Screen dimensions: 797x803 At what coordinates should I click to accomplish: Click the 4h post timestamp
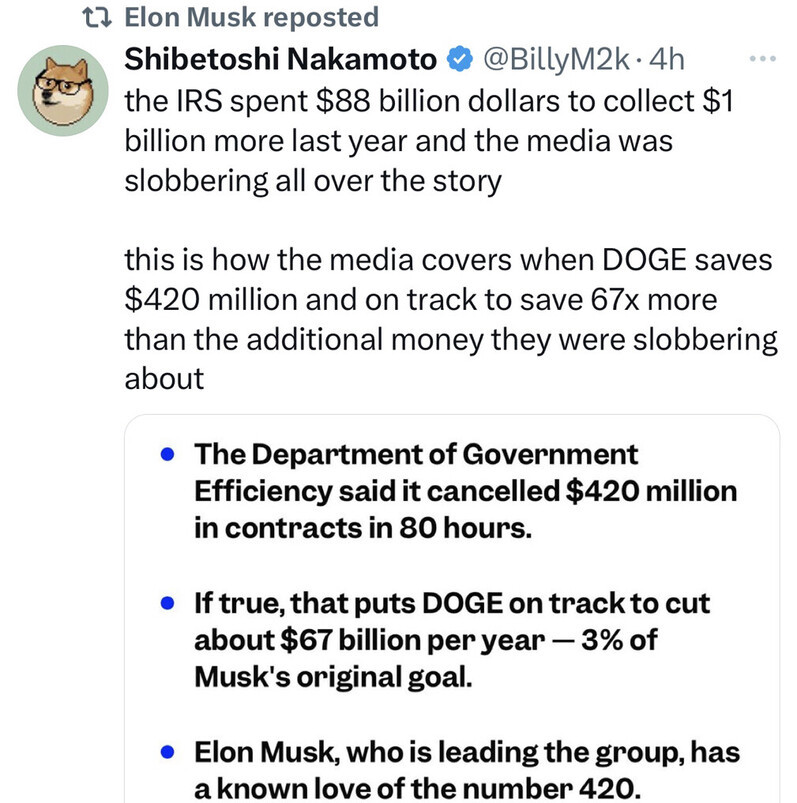tap(666, 60)
